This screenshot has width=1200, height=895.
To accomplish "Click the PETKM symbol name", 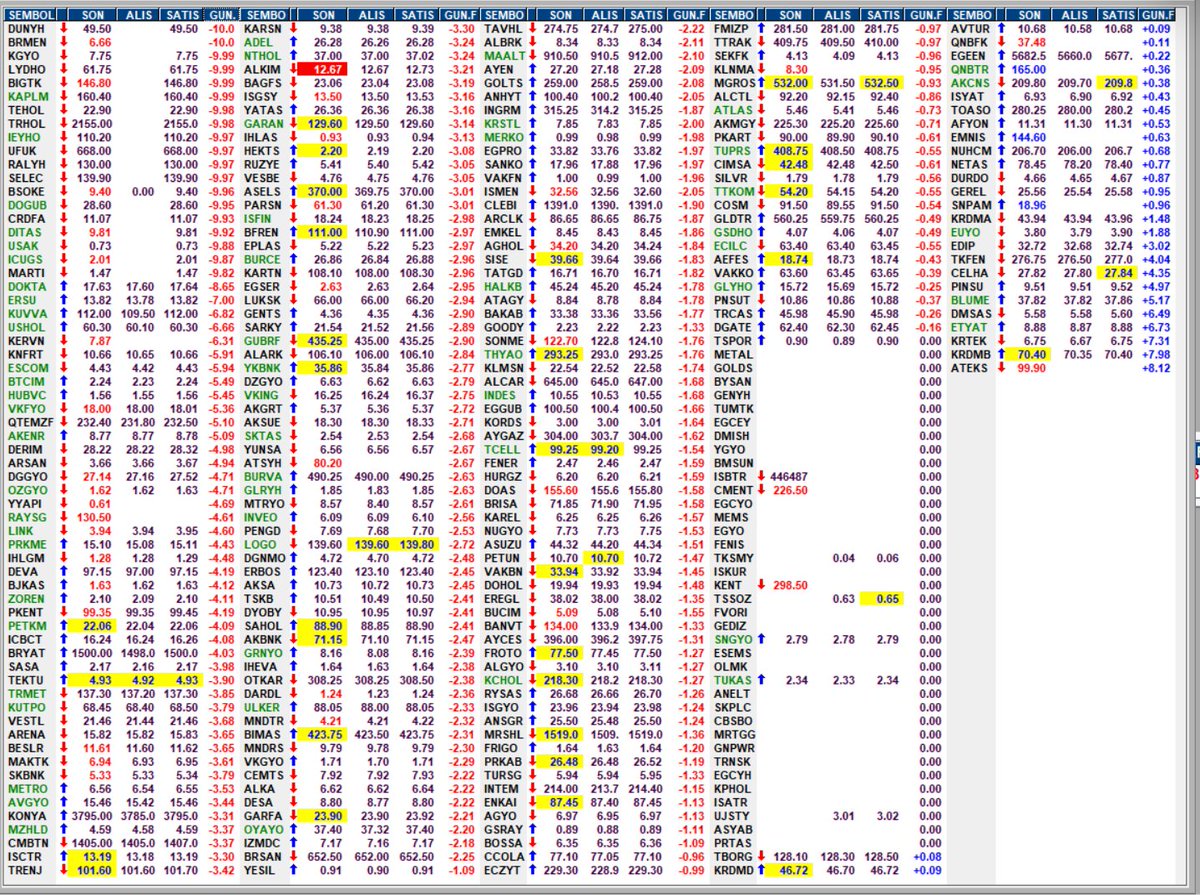I will click(x=25, y=627).
